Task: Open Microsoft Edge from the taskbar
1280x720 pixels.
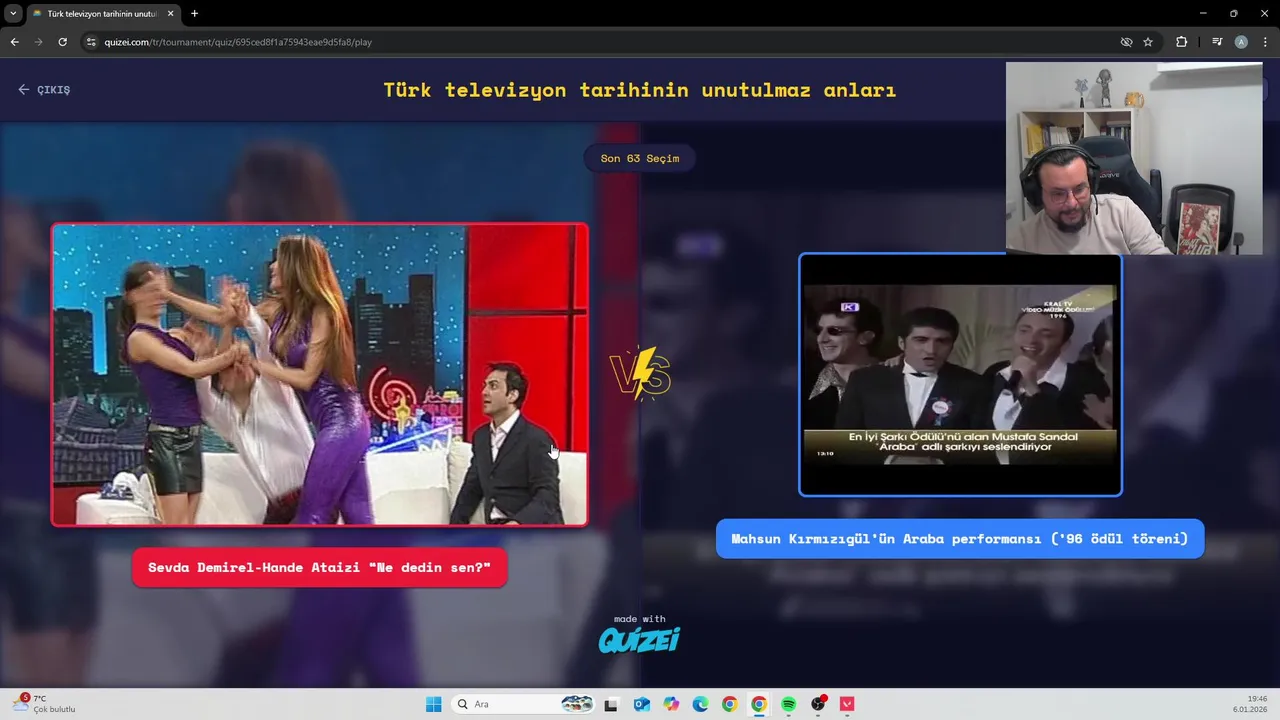Action: coord(700,704)
